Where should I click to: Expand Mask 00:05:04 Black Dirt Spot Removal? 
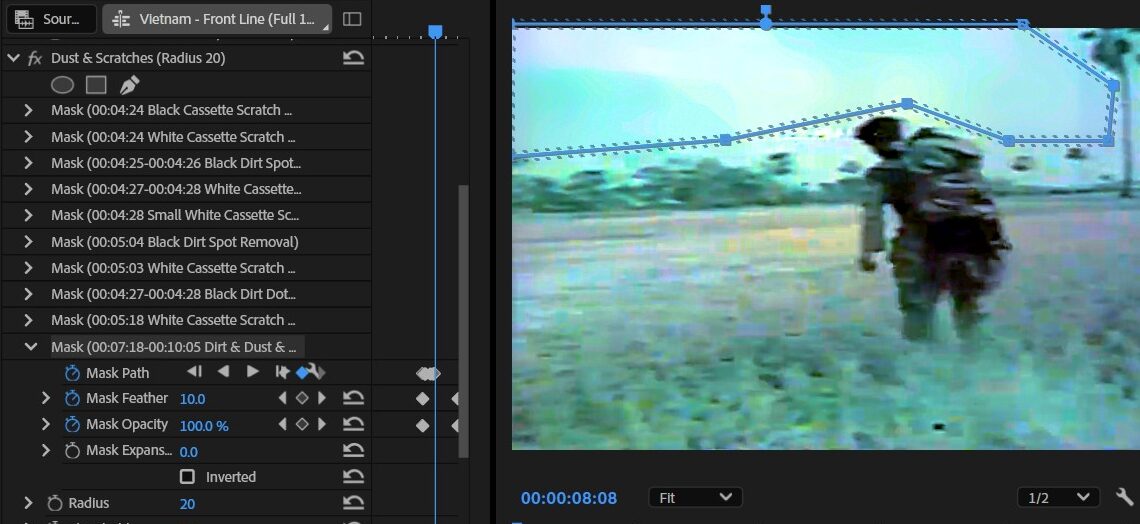[28, 241]
